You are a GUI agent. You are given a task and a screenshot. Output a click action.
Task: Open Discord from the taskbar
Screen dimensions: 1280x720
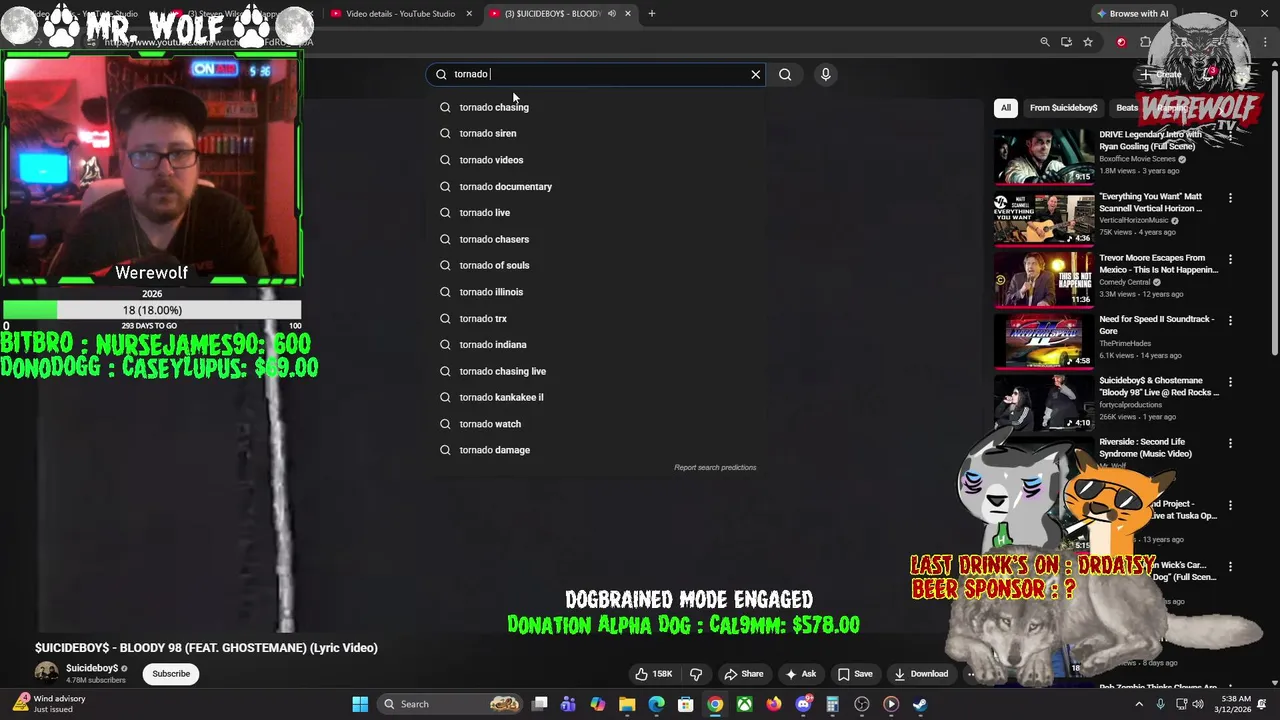[x=803, y=704]
